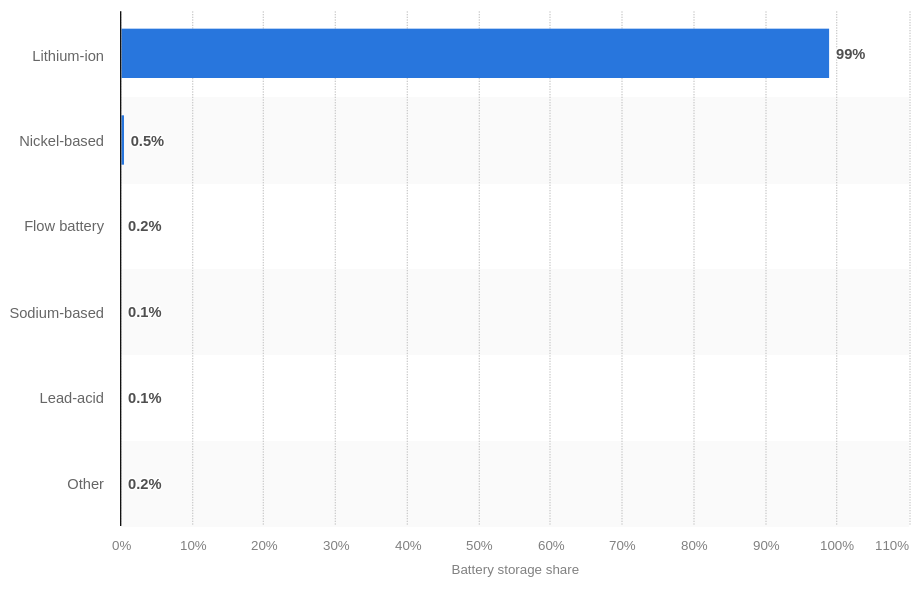Click the Other row's 0.2% value

pyautogui.click(x=144, y=484)
